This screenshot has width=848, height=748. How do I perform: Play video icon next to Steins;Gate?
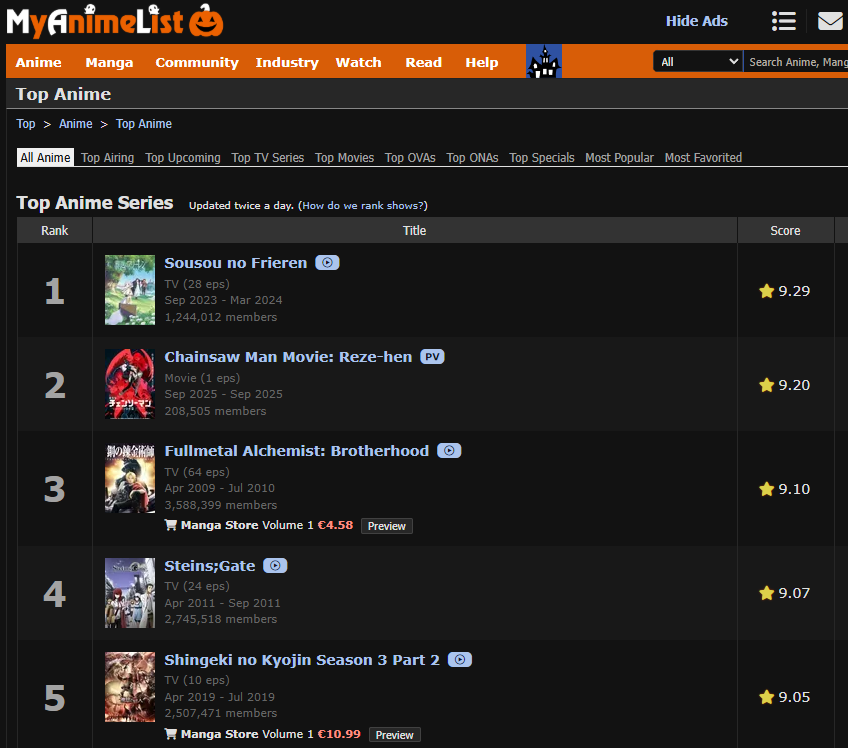275,566
